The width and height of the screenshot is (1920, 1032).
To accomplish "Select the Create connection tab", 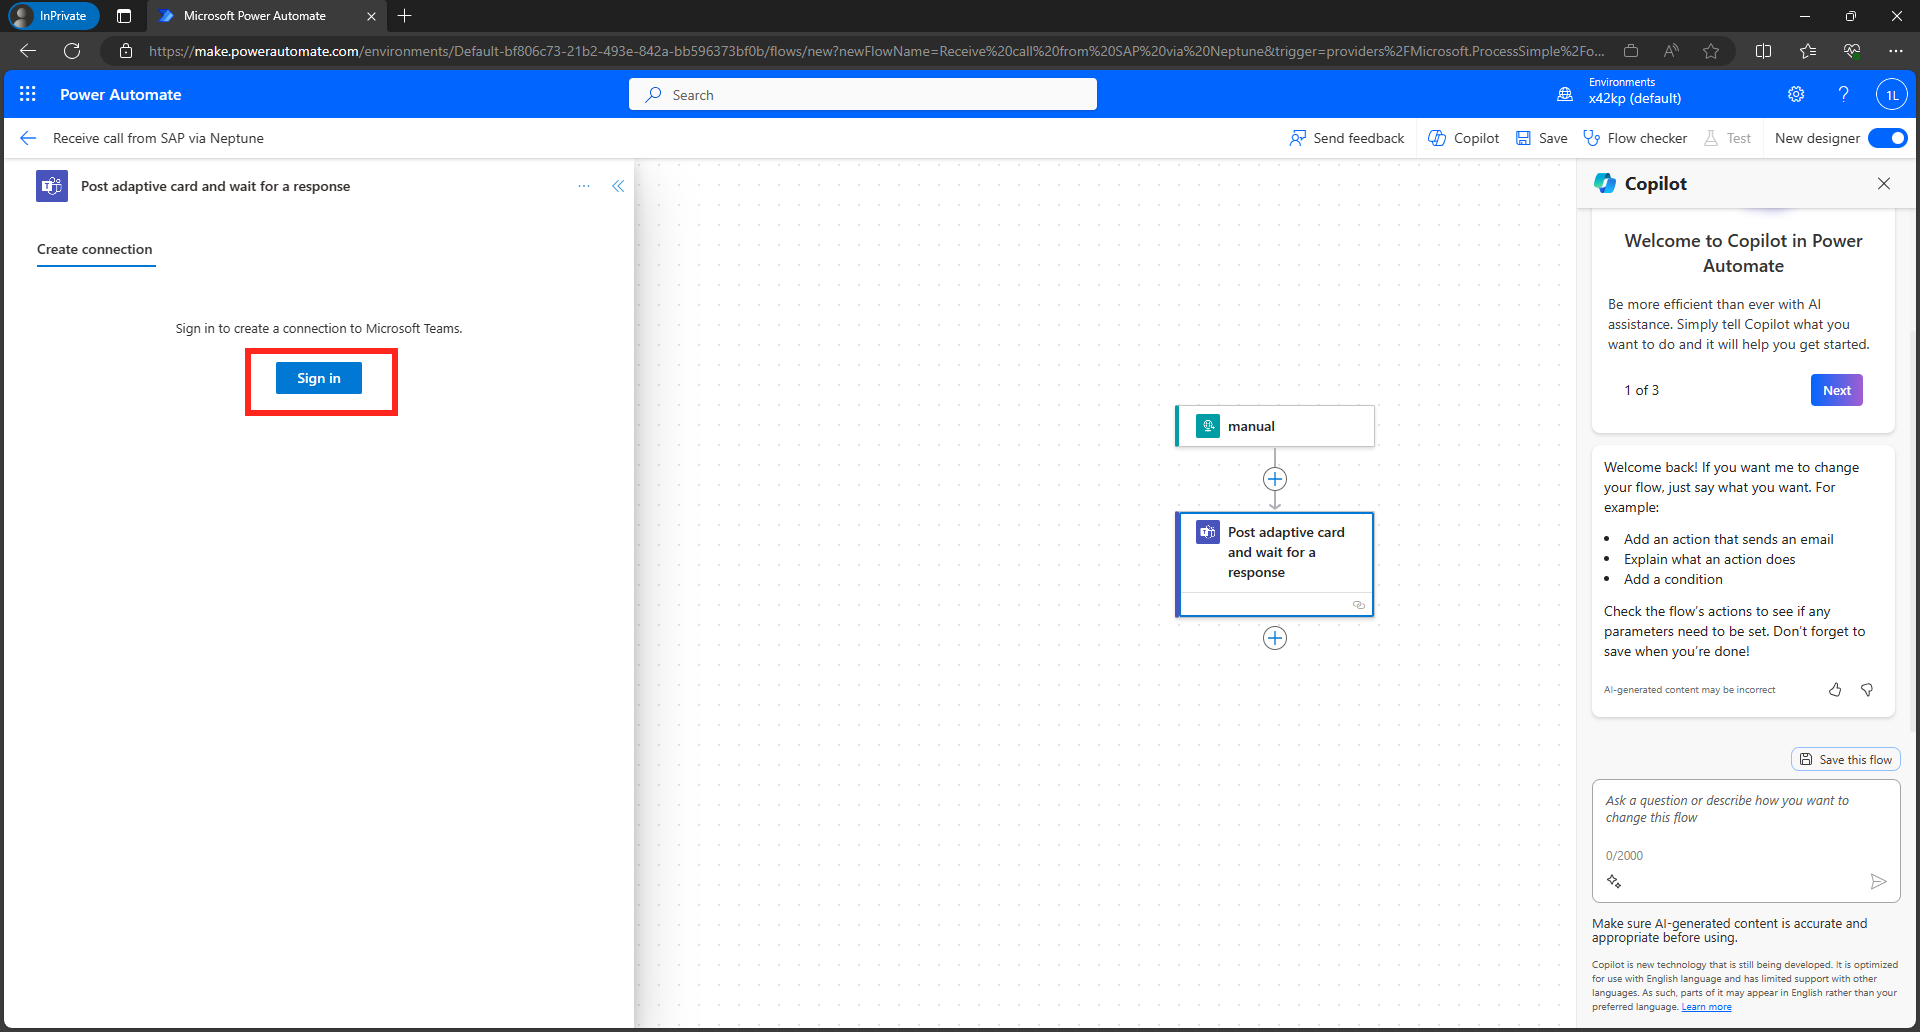I will [95, 250].
